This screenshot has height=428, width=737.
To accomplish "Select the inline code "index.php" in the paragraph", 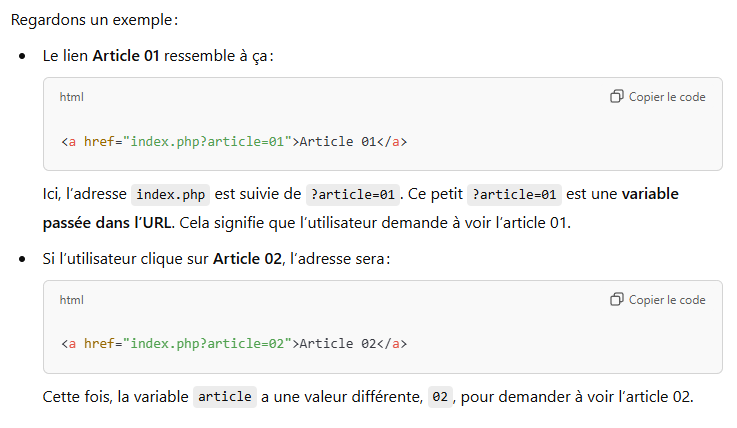I will pyautogui.click(x=170, y=194).
